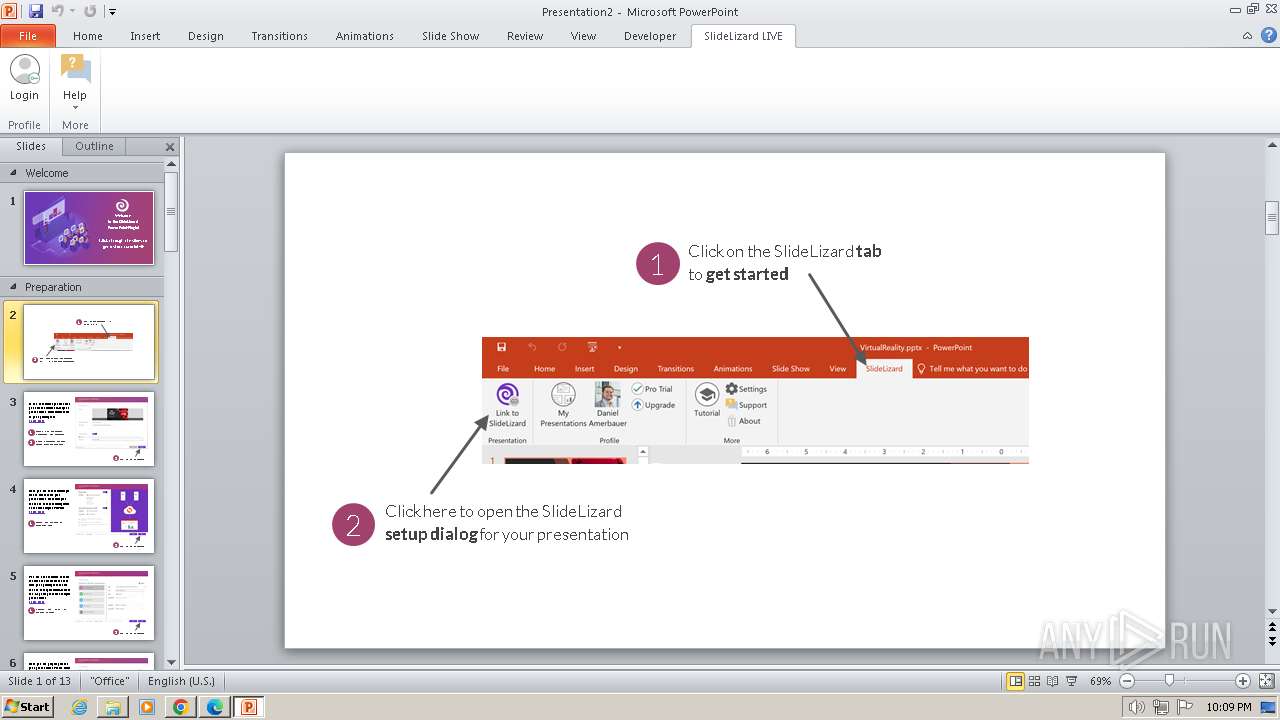Viewport: 1280px width, 720px height.
Task: Click the Action Center flag tray icon
Action: pos(1184,707)
